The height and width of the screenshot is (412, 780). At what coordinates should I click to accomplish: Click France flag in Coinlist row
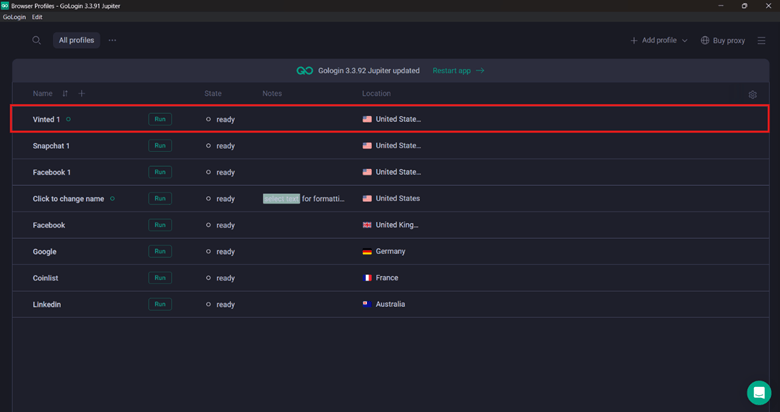coord(367,278)
